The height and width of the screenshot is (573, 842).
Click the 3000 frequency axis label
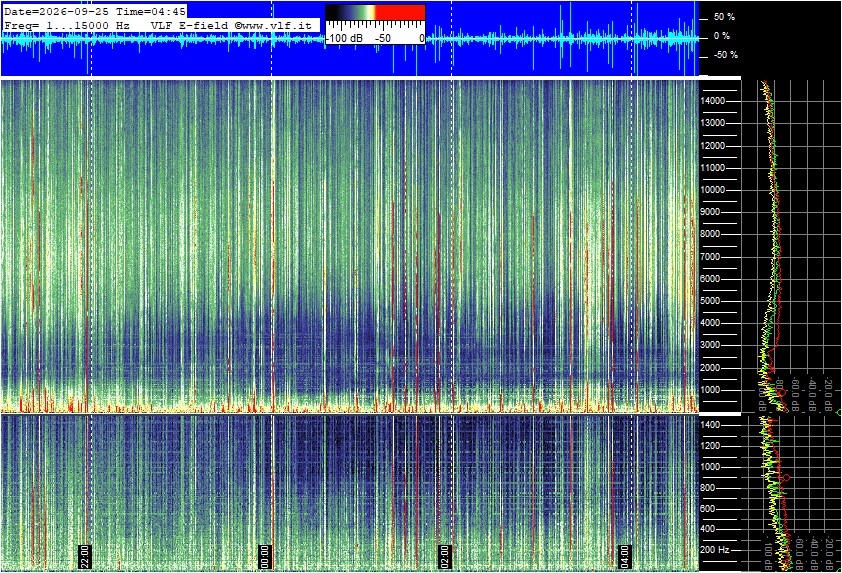click(x=710, y=345)
